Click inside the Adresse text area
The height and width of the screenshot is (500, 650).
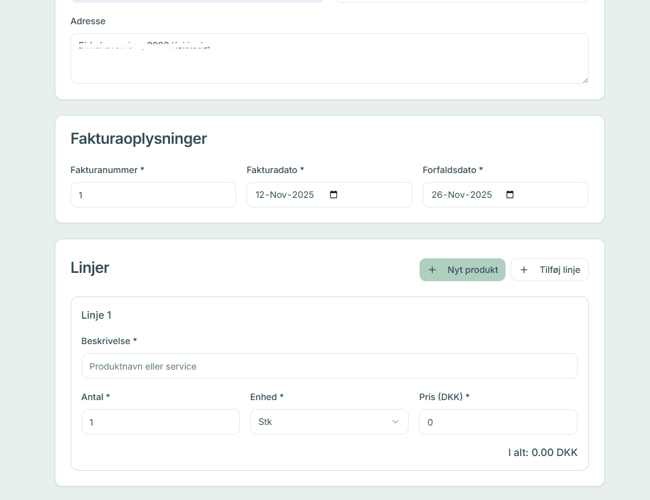tap(329, 62)
